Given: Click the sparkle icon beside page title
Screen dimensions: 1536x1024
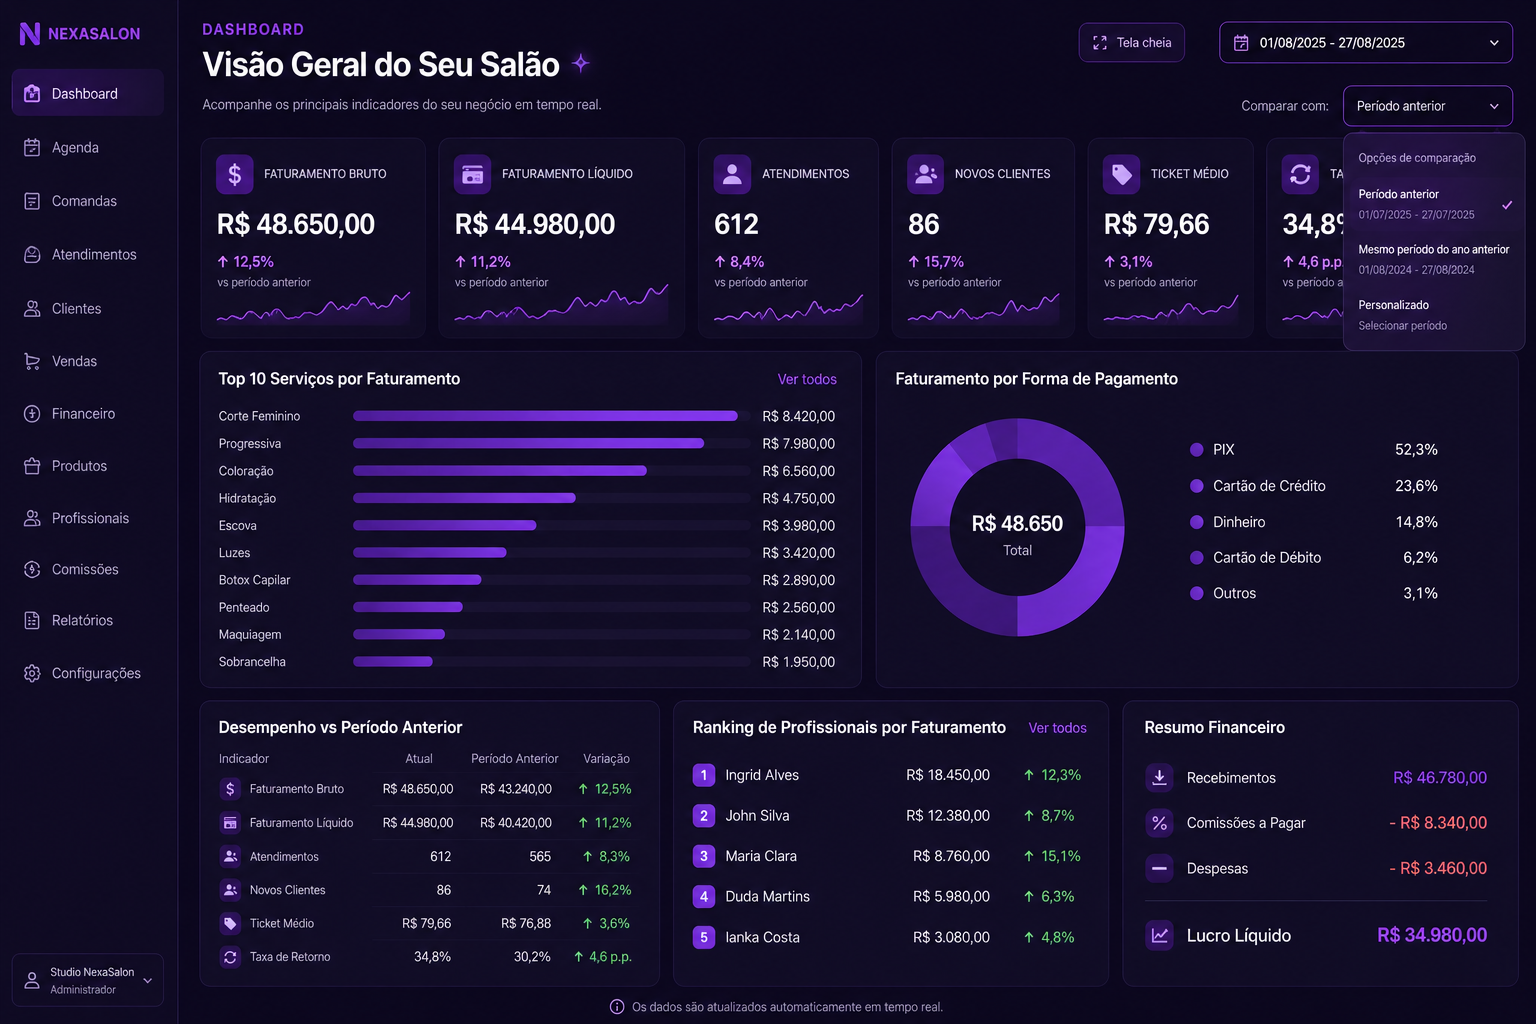Looking at the screenshot, I should (x=580, y=64).
